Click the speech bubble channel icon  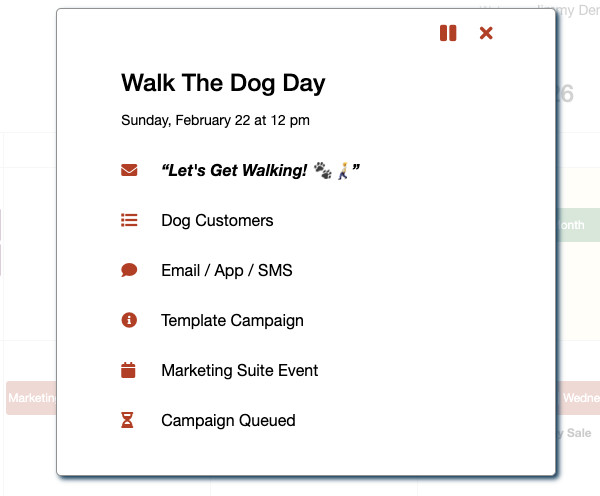click(129, 270)
